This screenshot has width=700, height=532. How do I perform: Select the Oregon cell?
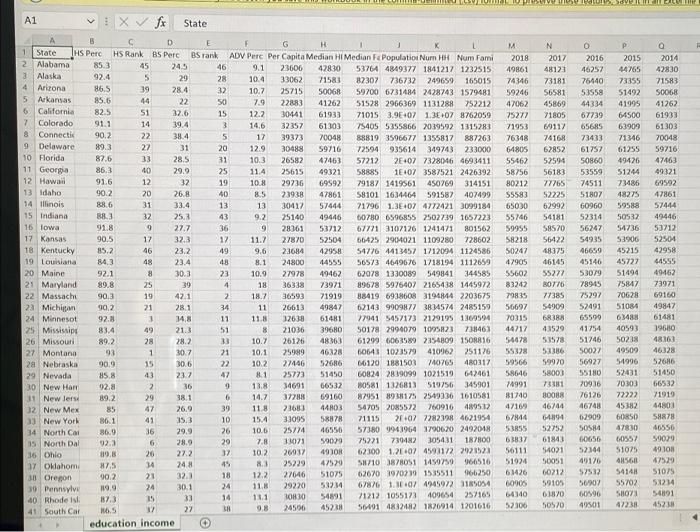[x=62, y=477]
